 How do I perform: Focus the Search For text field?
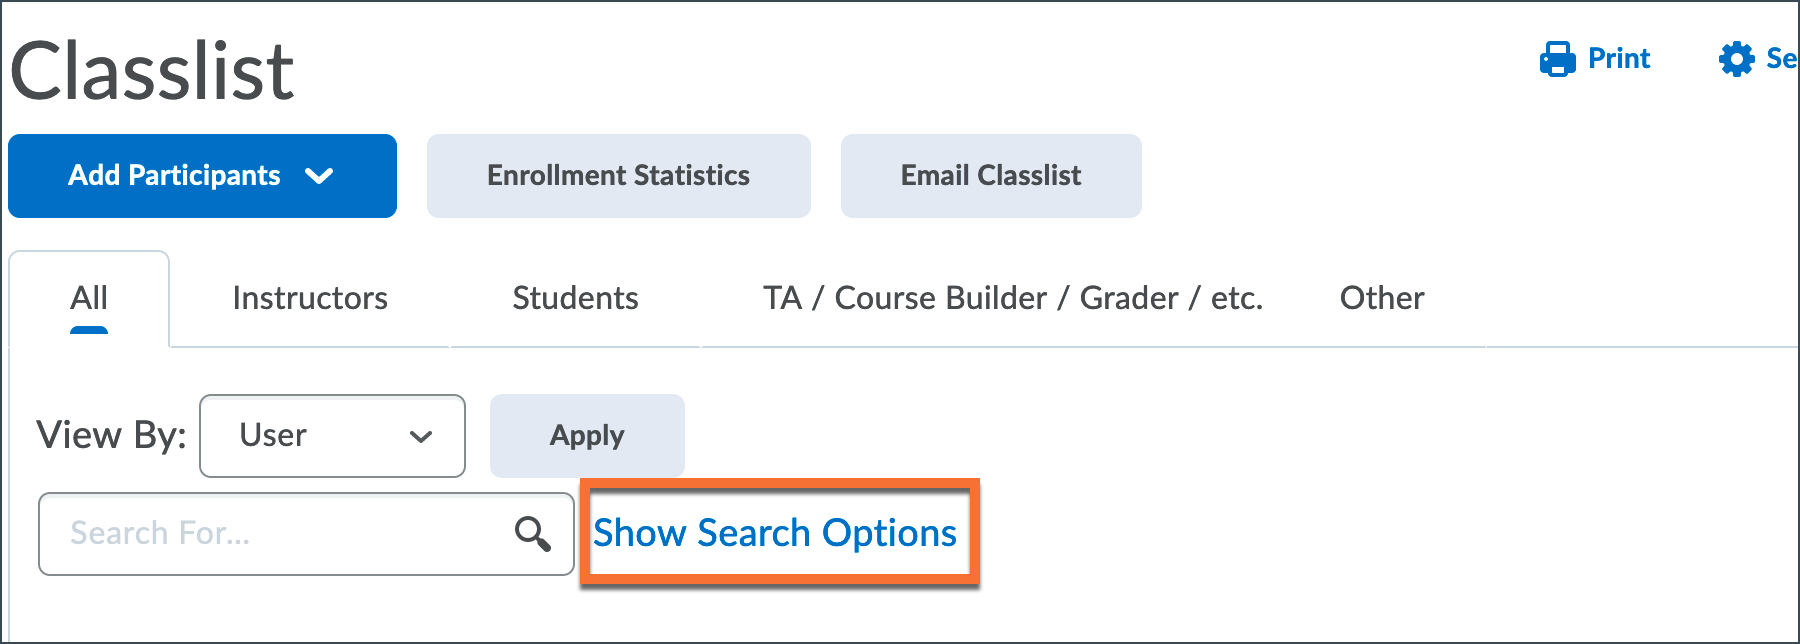coord(270,534)
